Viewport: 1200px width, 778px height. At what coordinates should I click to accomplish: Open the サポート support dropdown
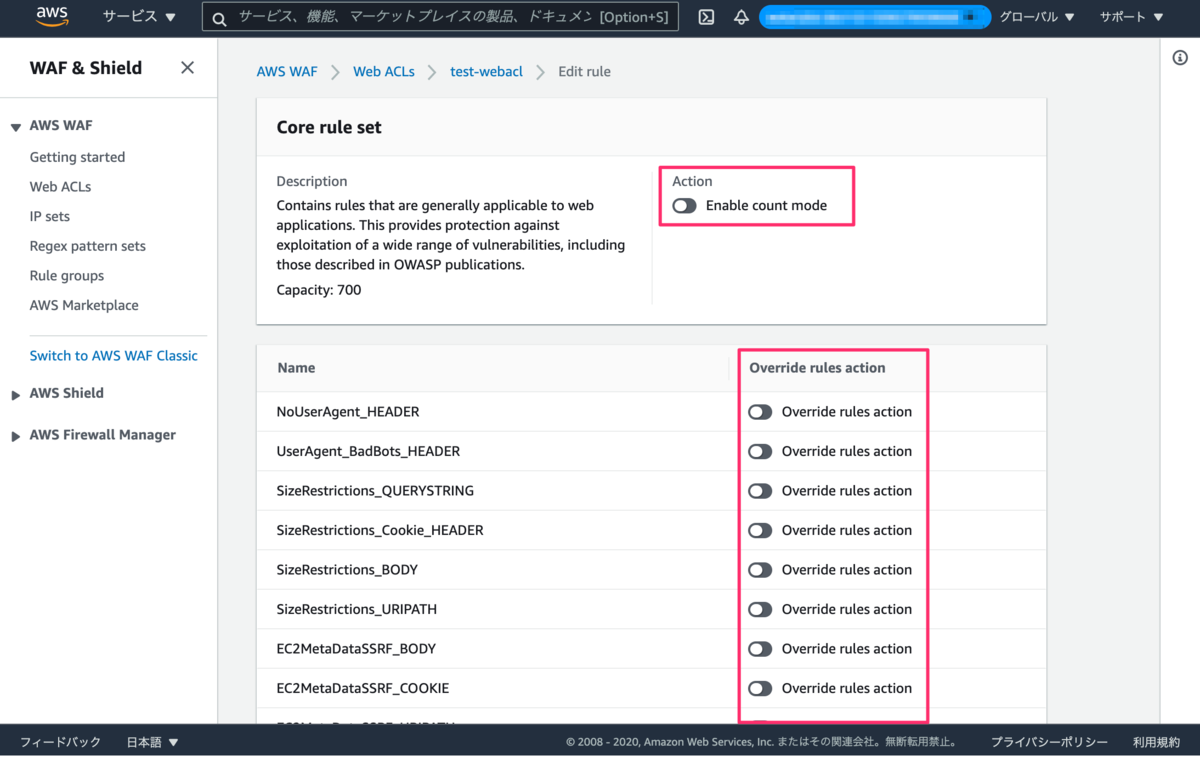1132,17
